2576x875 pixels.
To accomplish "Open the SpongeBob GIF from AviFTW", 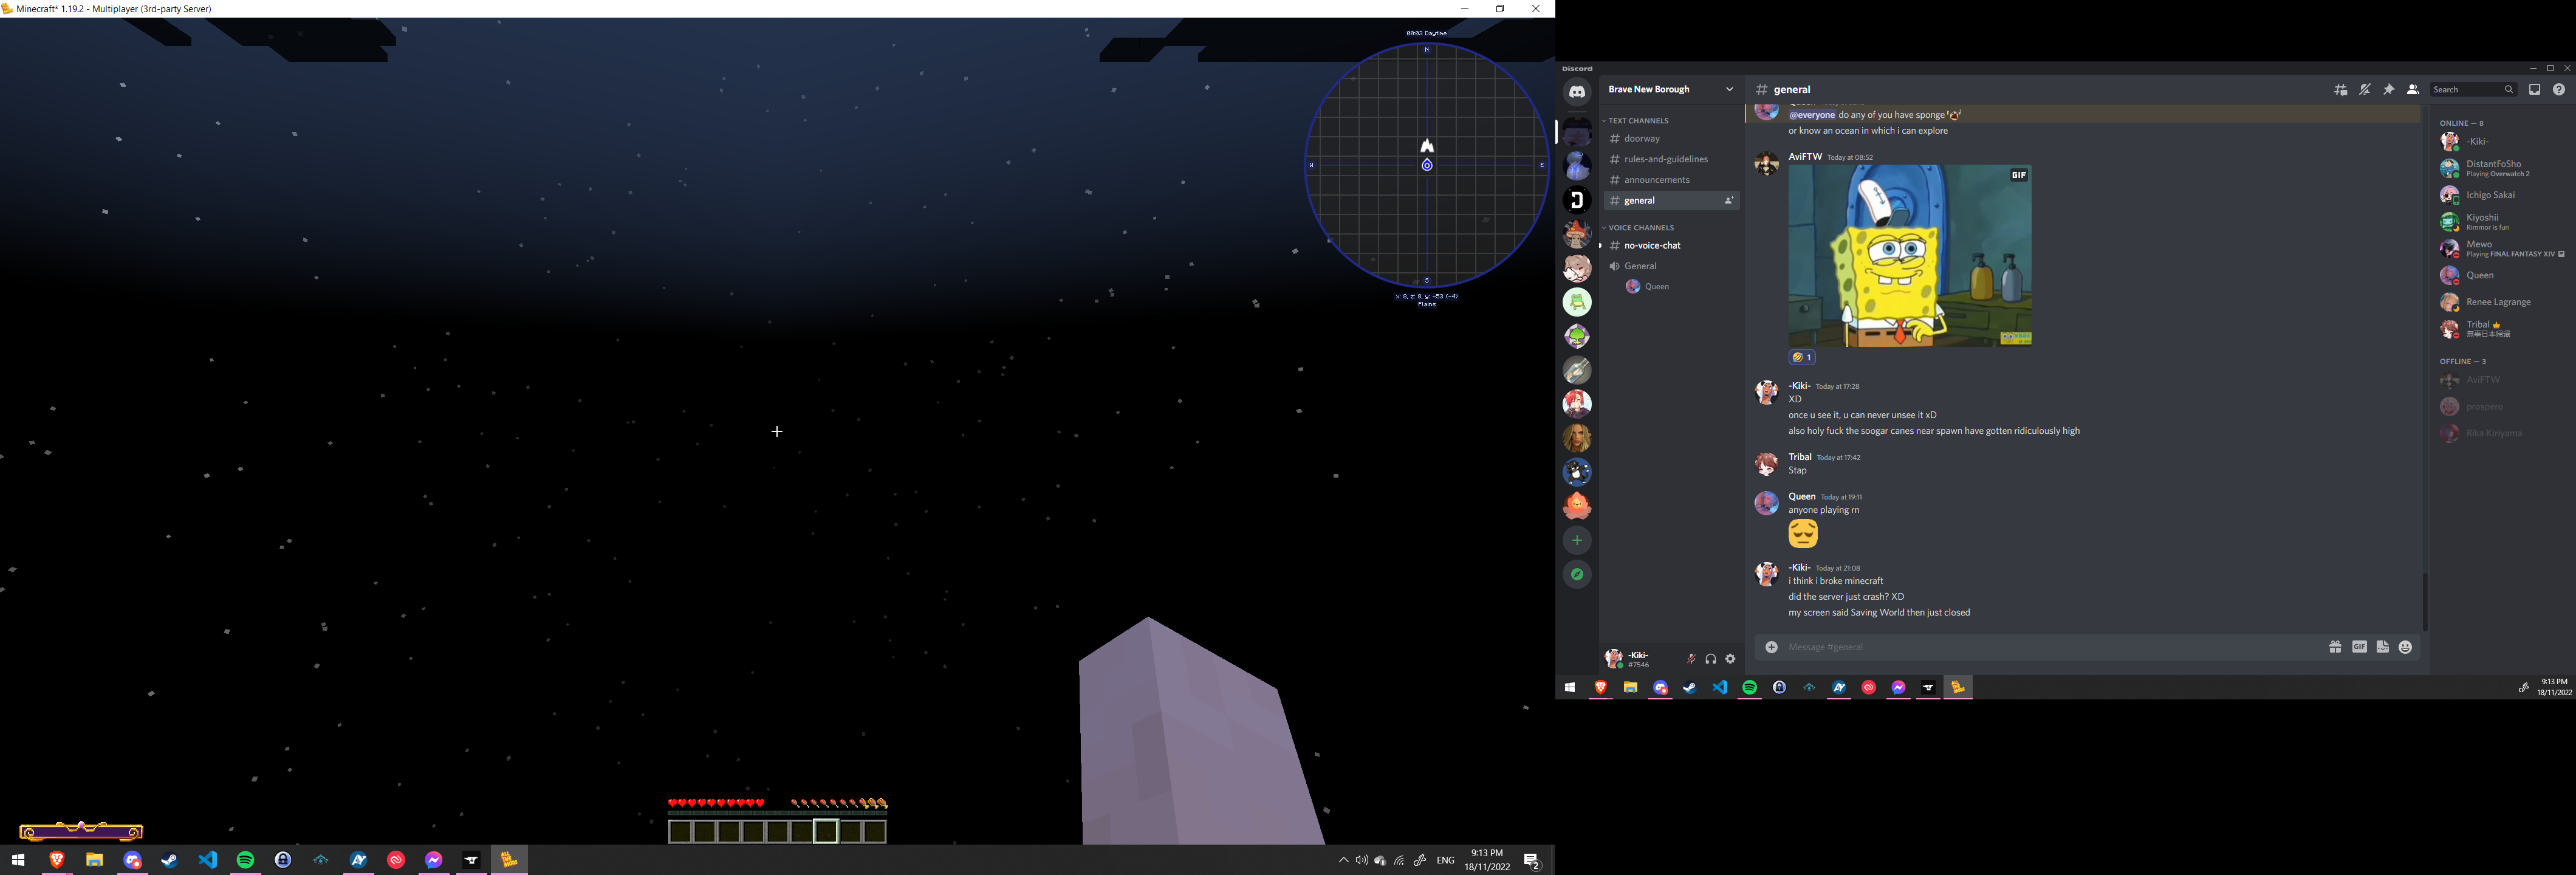I will tap(1910, 256).
